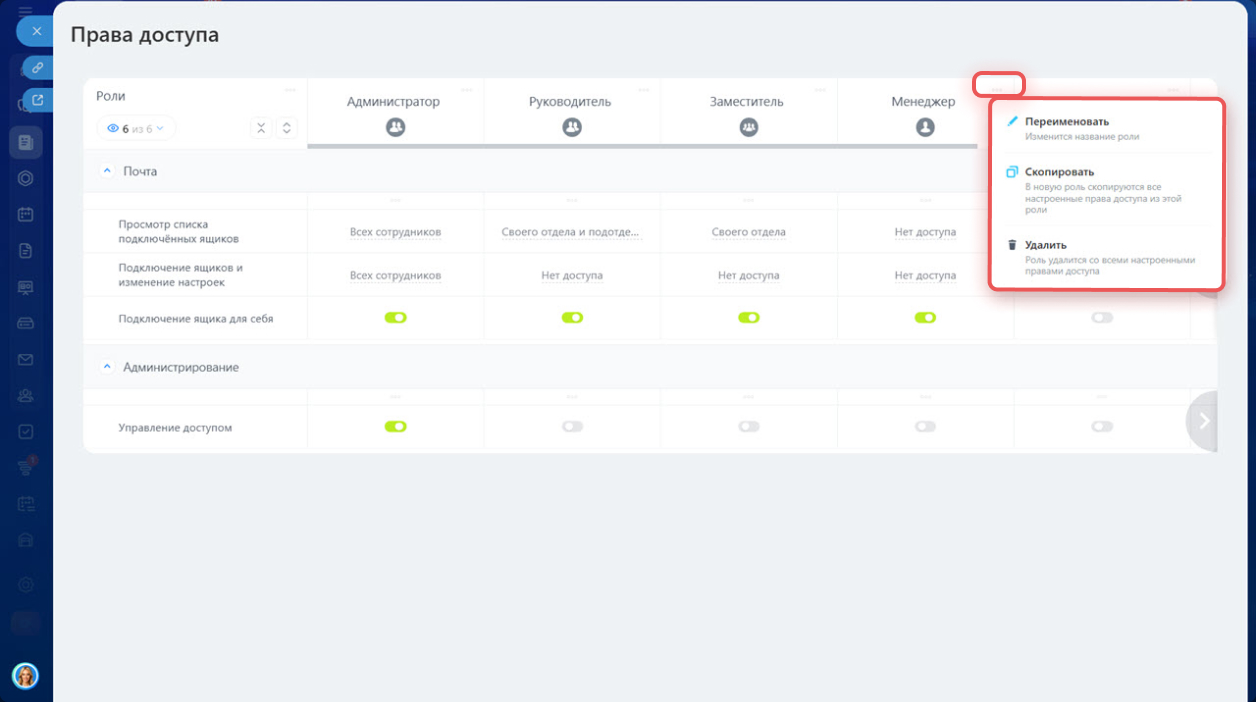Disable Подключение ящика для себя for Администратор
The width and height of the screenshot is (1256, 702).
(x=395, y=318)
